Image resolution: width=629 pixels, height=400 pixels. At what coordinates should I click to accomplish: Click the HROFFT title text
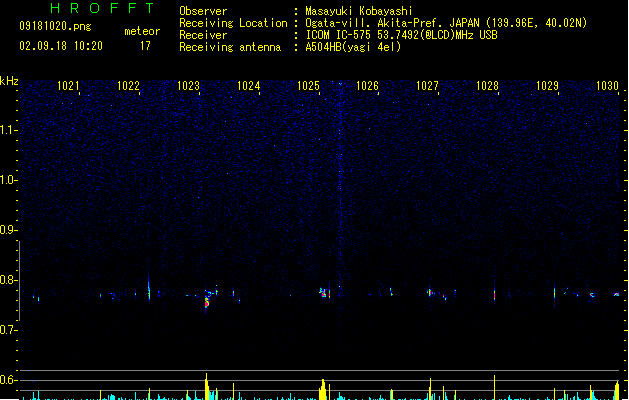point(103,8)
